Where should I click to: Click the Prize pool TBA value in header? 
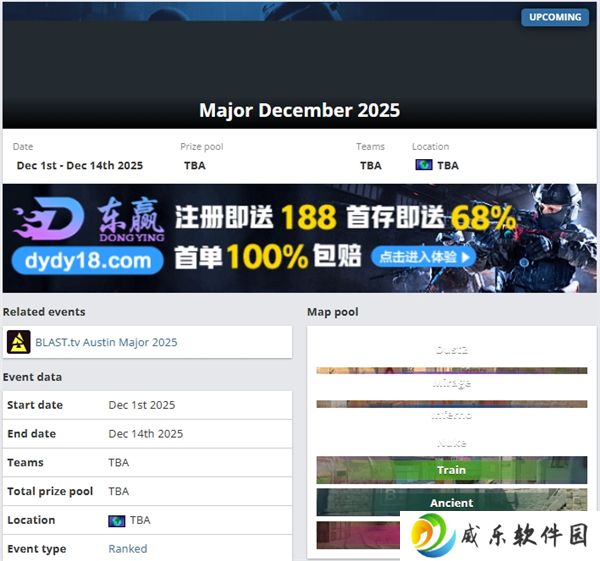click(195, 165)
